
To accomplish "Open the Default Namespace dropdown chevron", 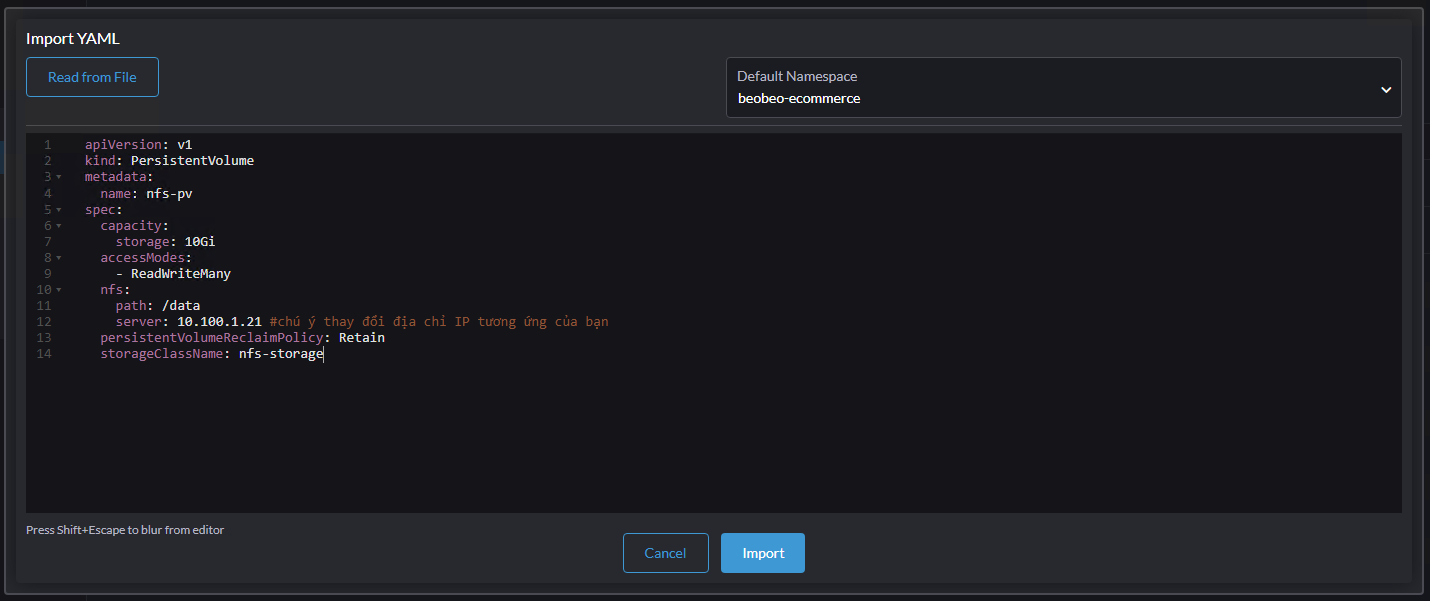I will pos(1385,89).
